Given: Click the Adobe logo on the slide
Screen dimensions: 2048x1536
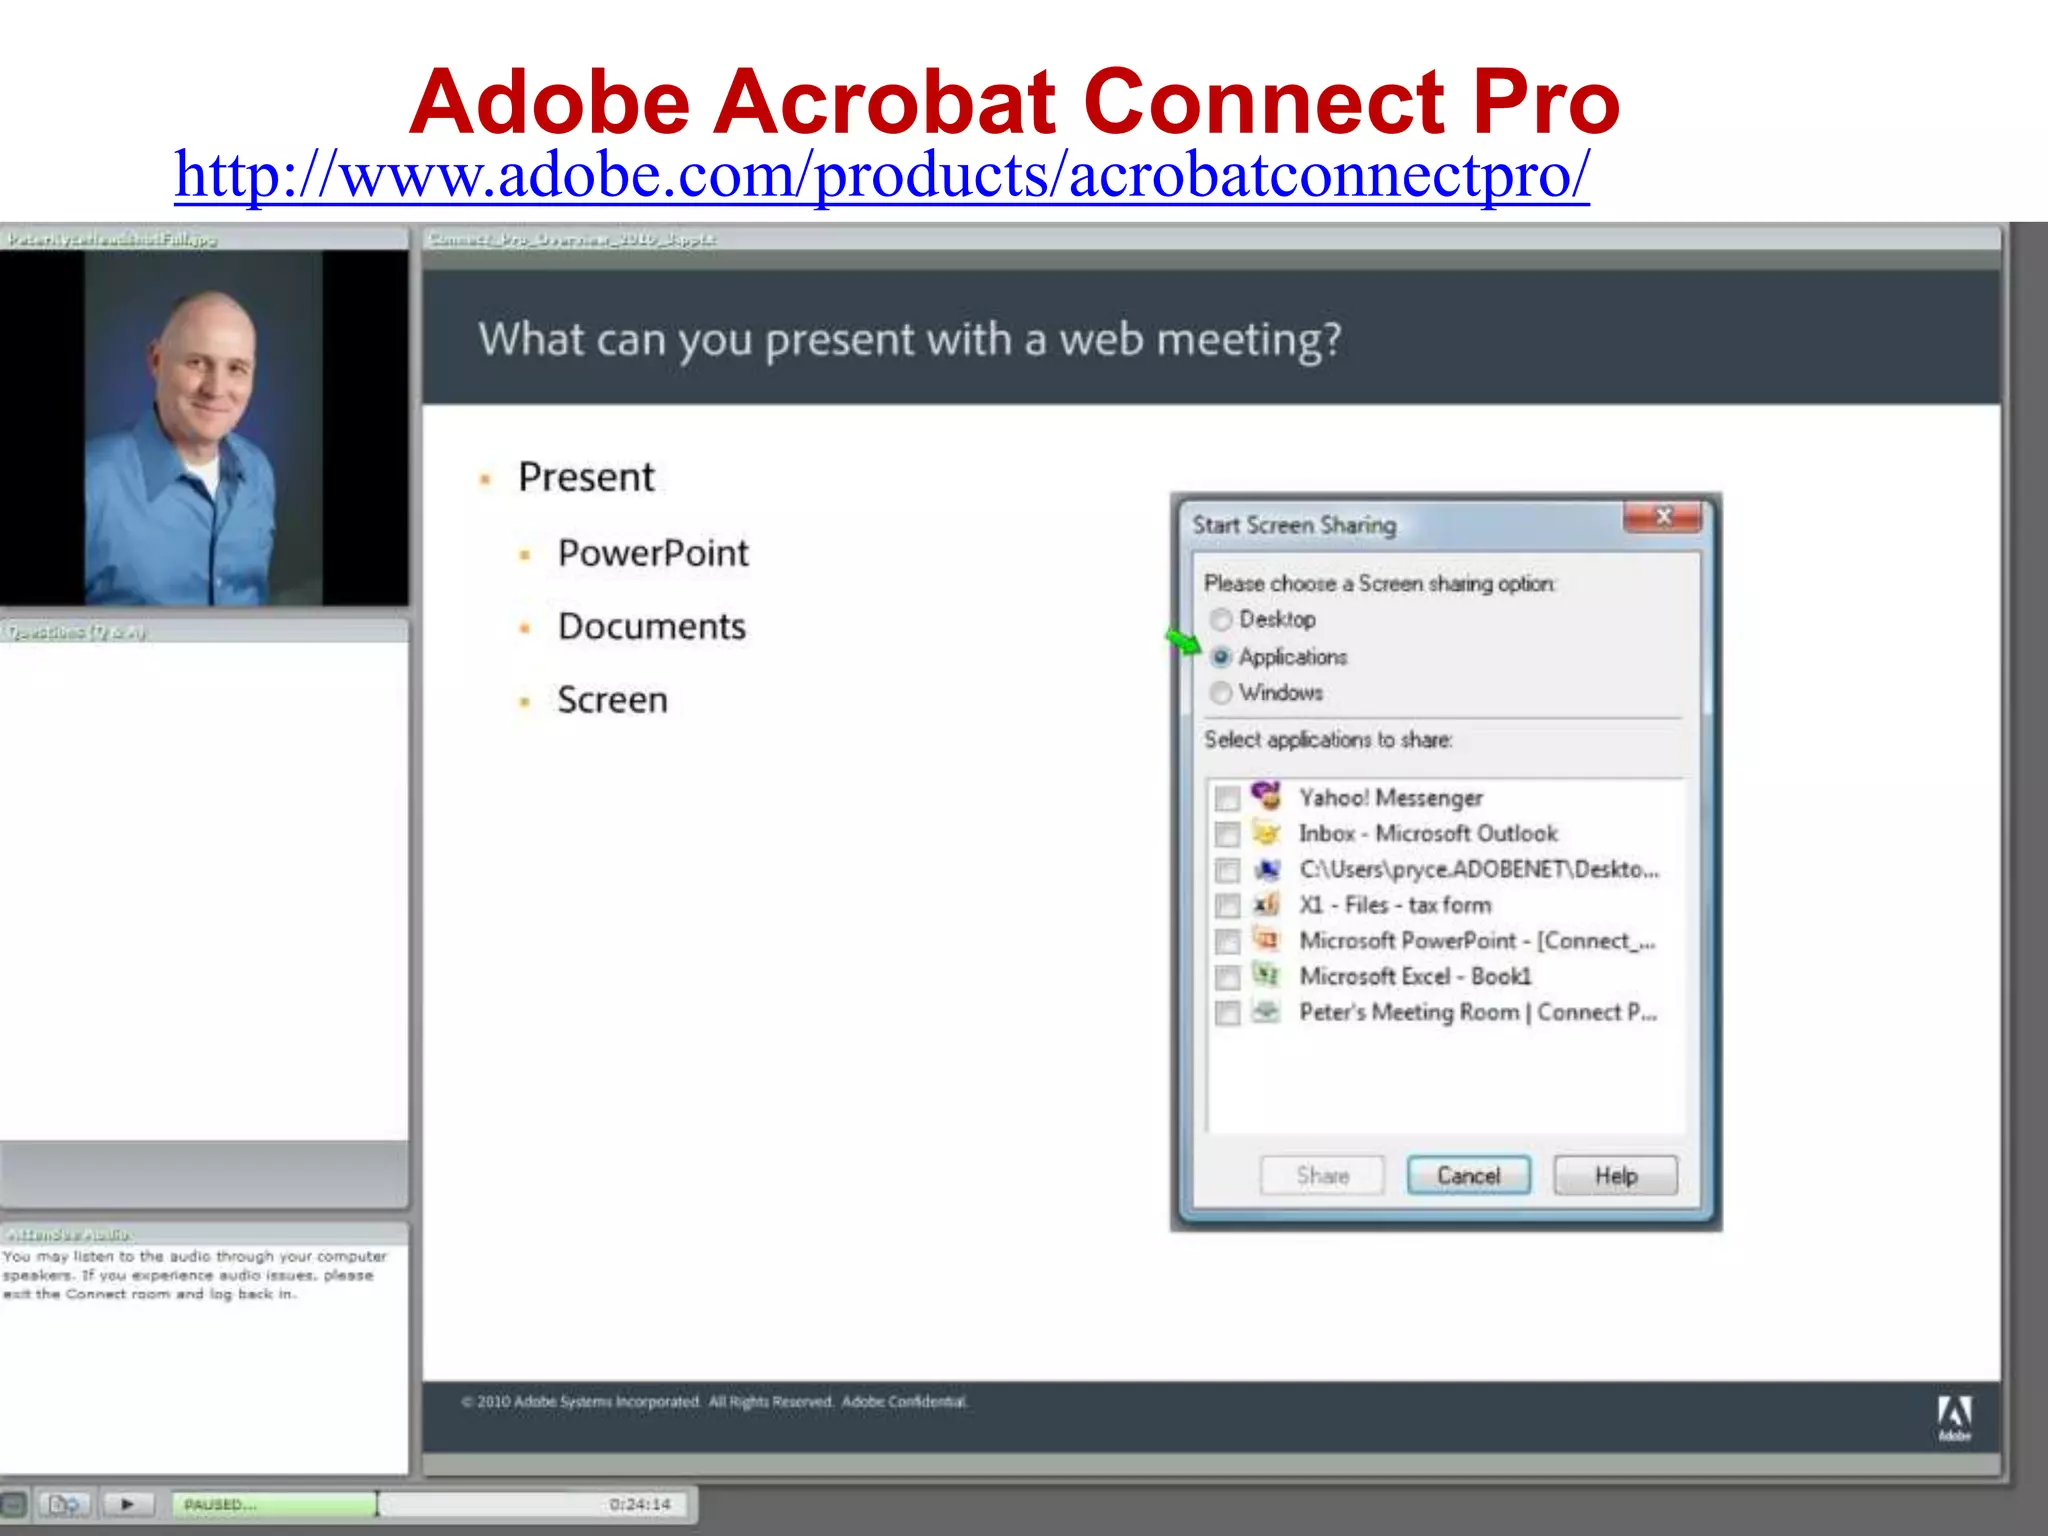Looking at the screenshot, I should coord(1955,1418).
